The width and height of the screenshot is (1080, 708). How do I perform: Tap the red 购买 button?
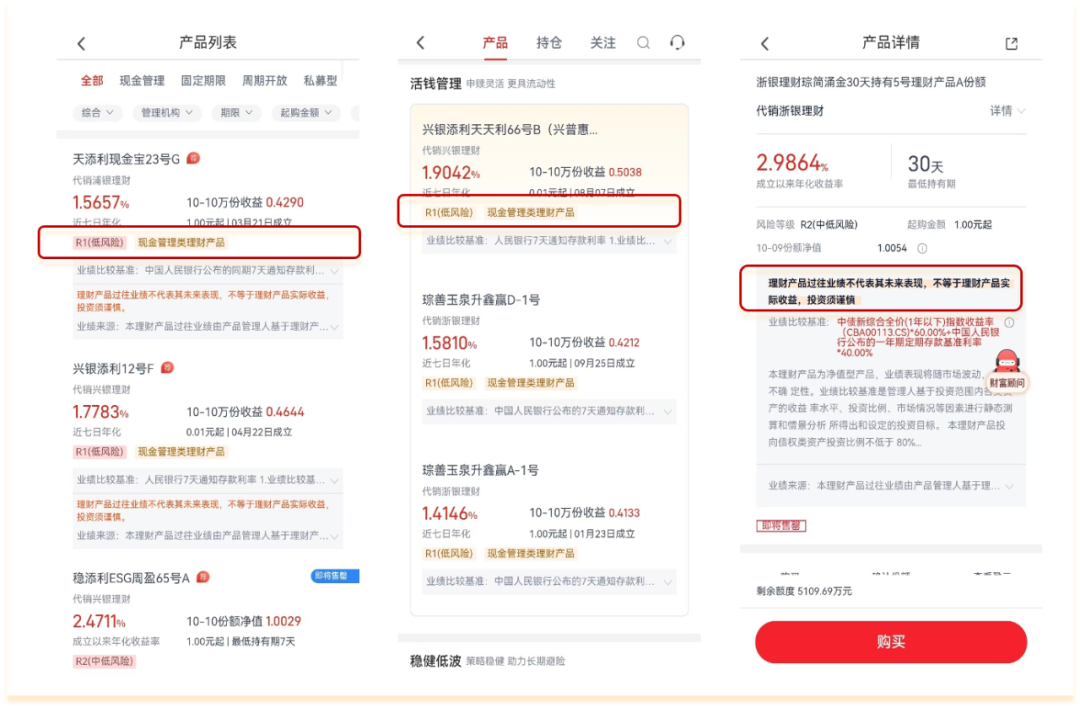click(891, 642)
